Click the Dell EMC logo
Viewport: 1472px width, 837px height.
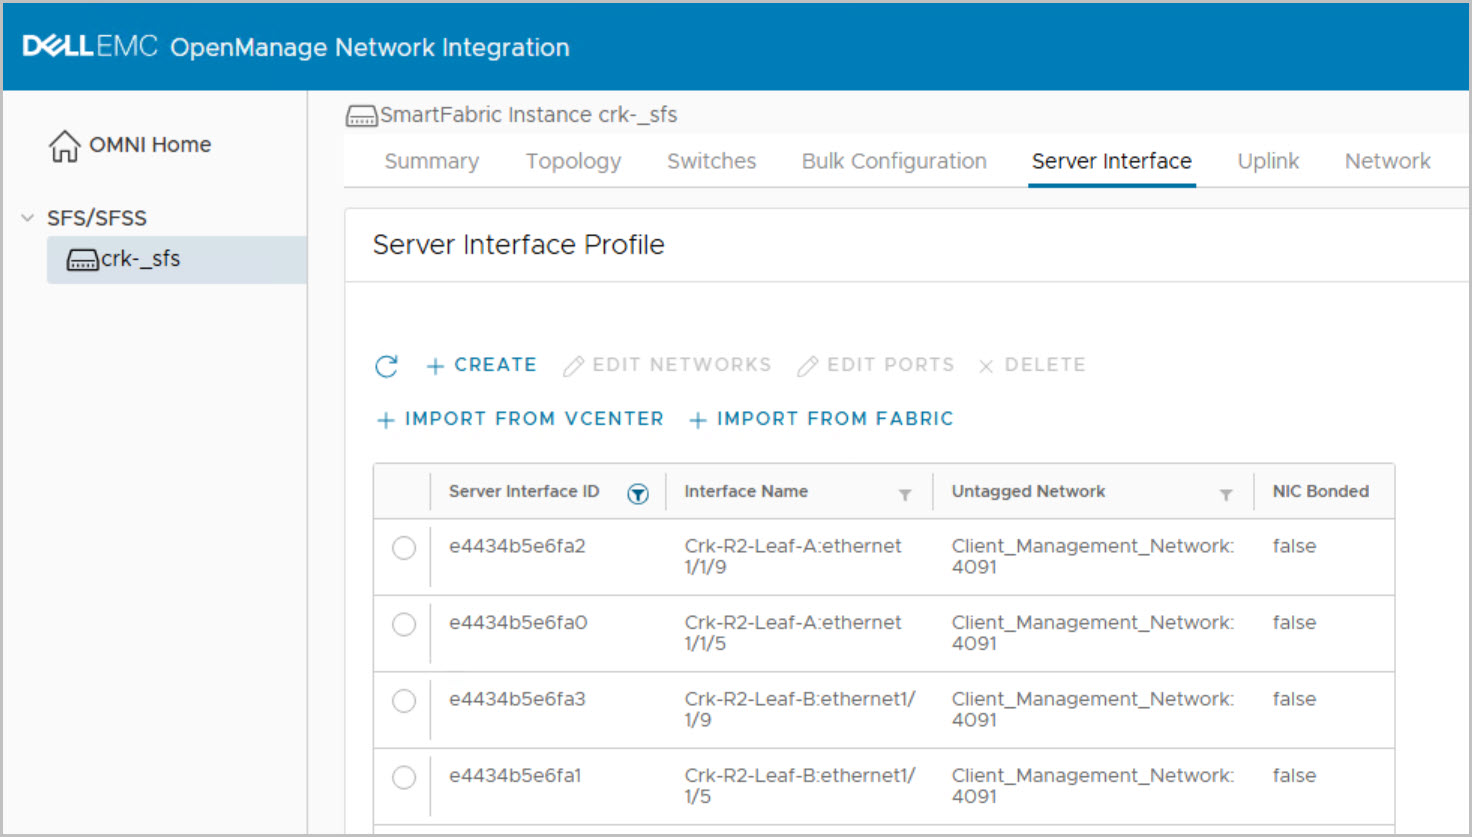coord(90,46)
